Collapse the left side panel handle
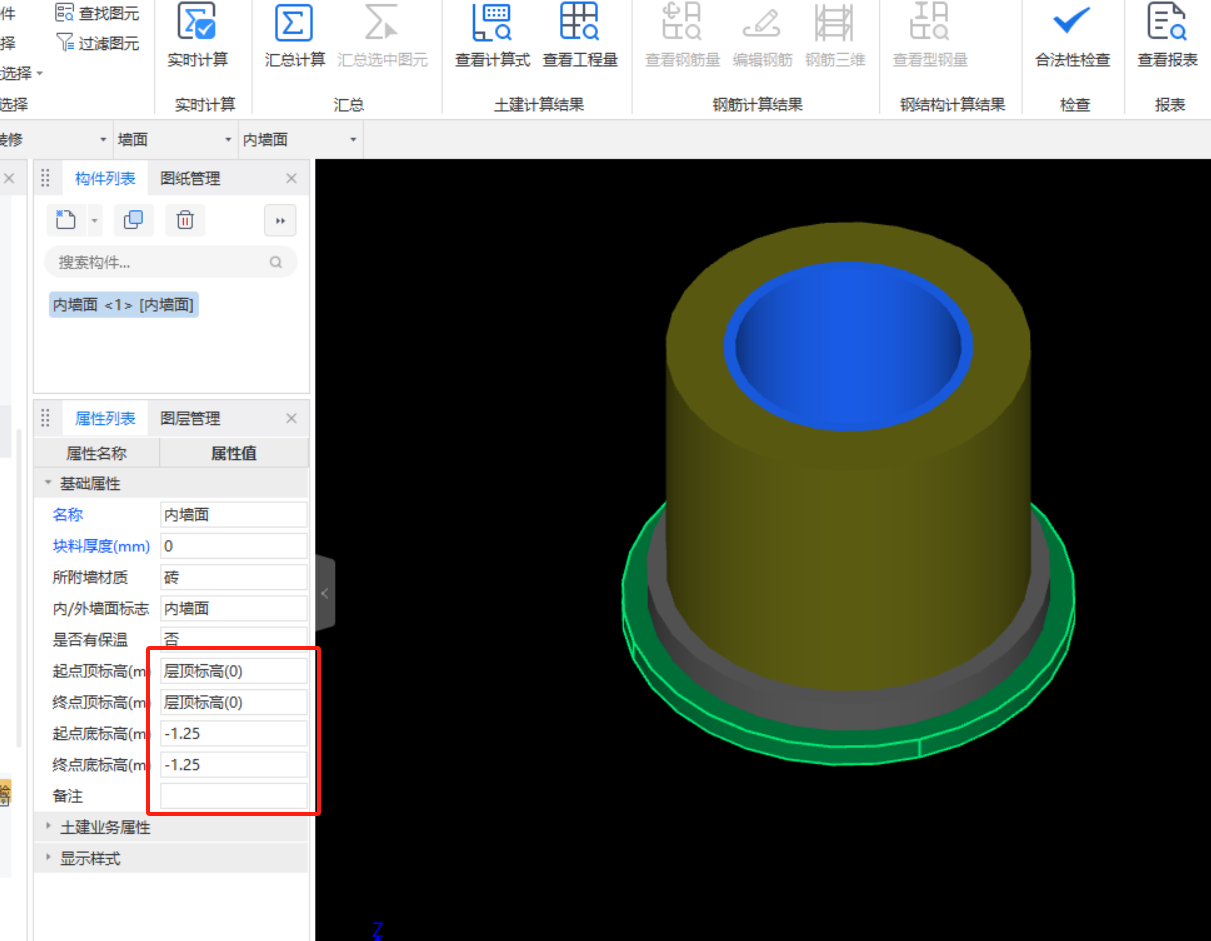Image resolution: width=1211 pixels, height=941 pixels. (325, 593)
